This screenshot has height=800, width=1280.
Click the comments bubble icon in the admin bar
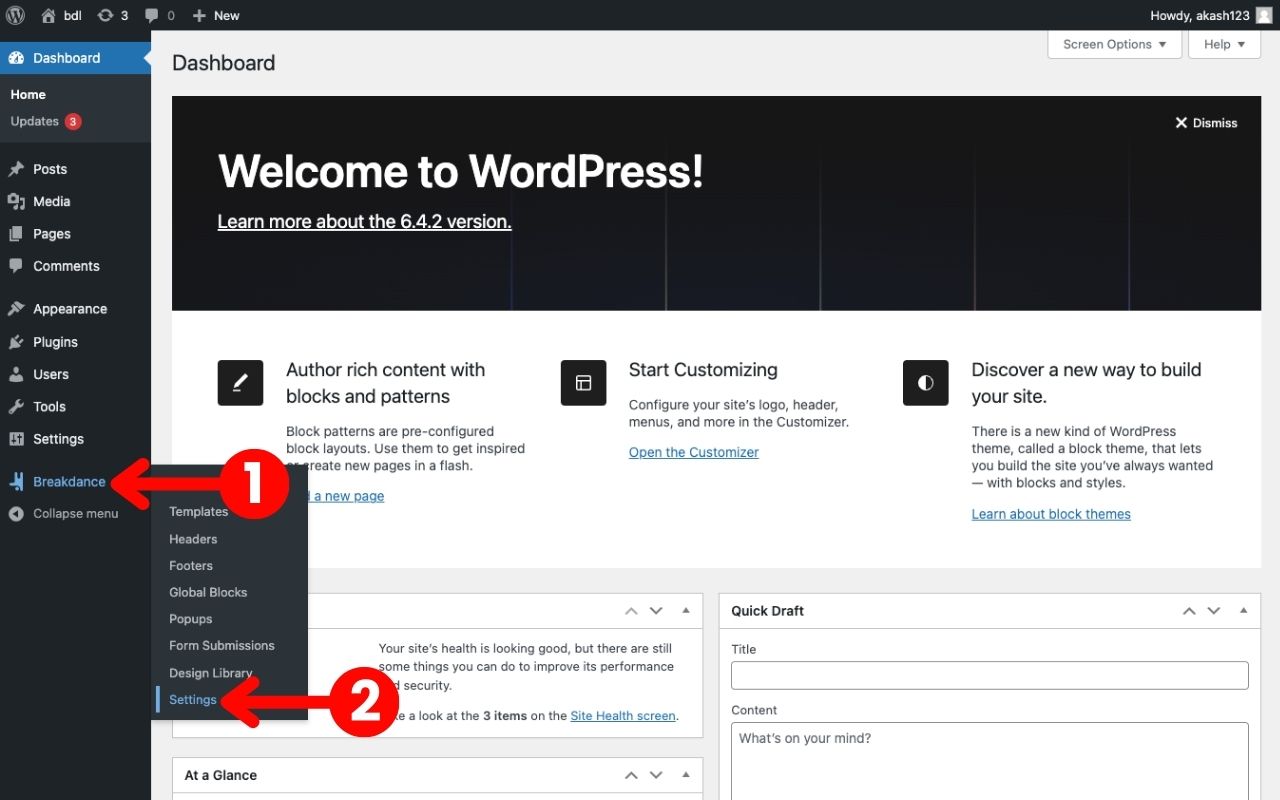152,15
